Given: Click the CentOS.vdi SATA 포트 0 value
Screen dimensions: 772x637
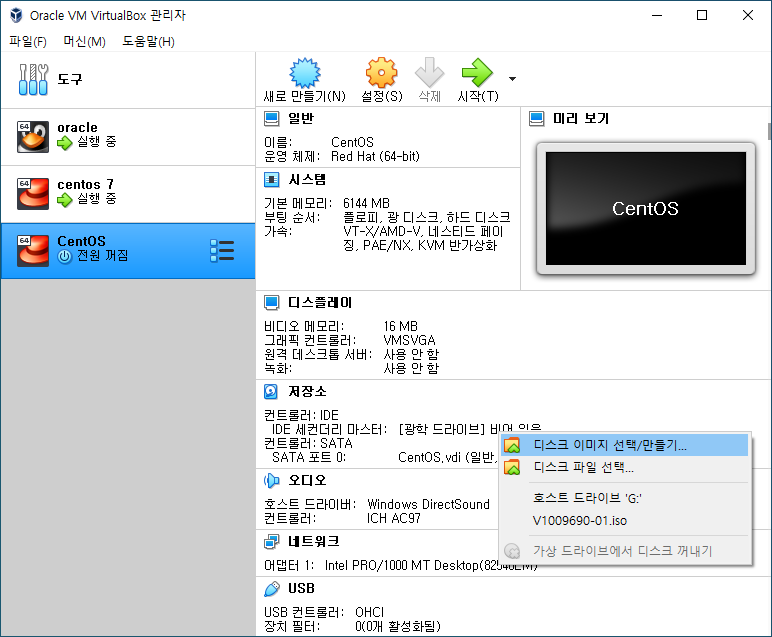Looking at the screenshot, I should coord(447,457).
